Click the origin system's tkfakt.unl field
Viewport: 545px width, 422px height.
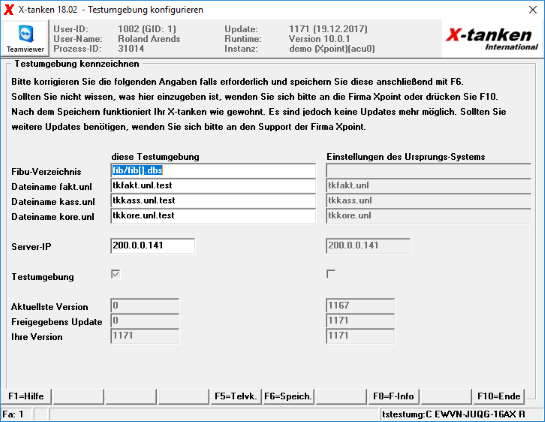pyautogui.click(x=428, y=186)
